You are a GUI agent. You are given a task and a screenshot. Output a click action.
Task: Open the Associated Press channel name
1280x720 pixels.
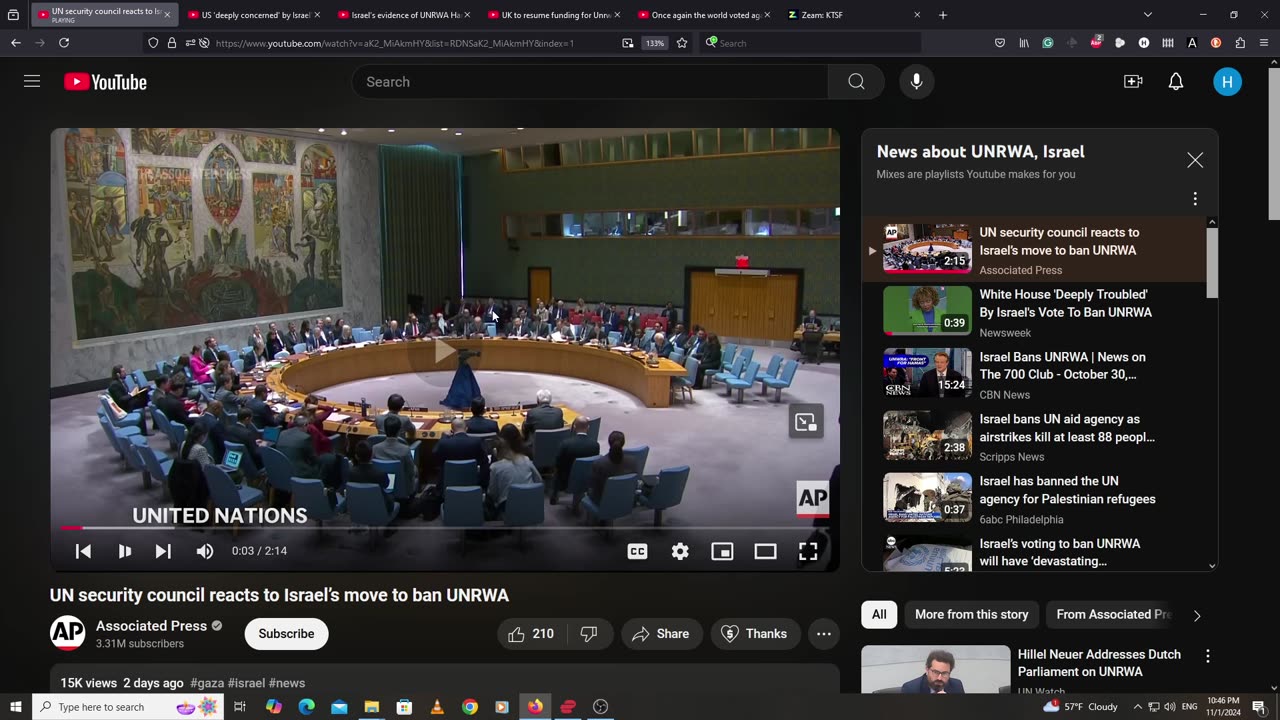[x=151, y=626]
